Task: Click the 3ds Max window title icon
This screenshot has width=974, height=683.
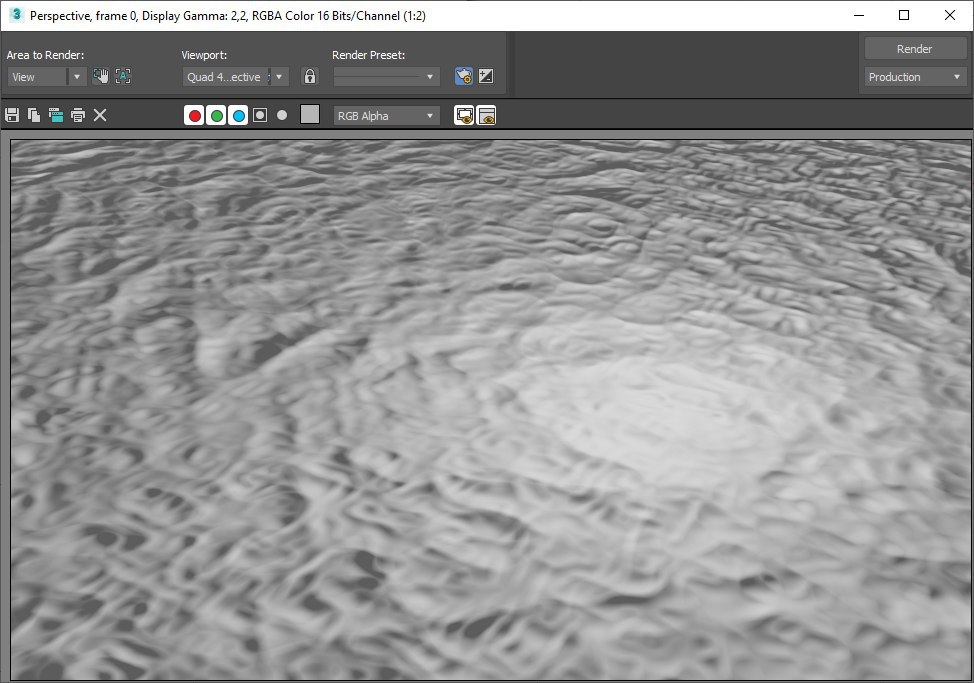Action: click(x=16, y=14)
